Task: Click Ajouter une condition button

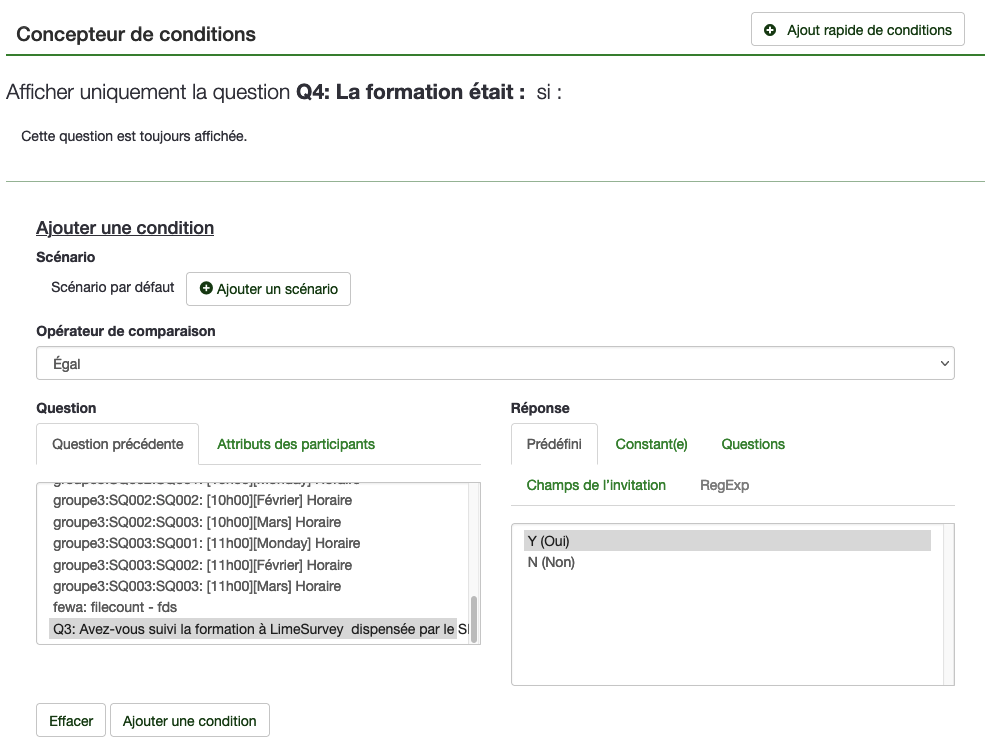Action: click(189, 721)
